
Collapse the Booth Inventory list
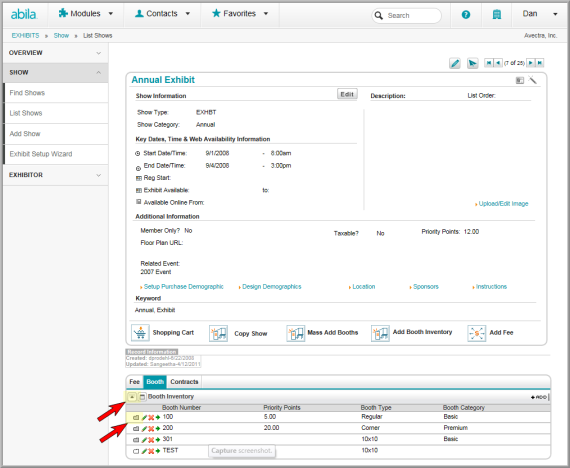click(132, 397)
